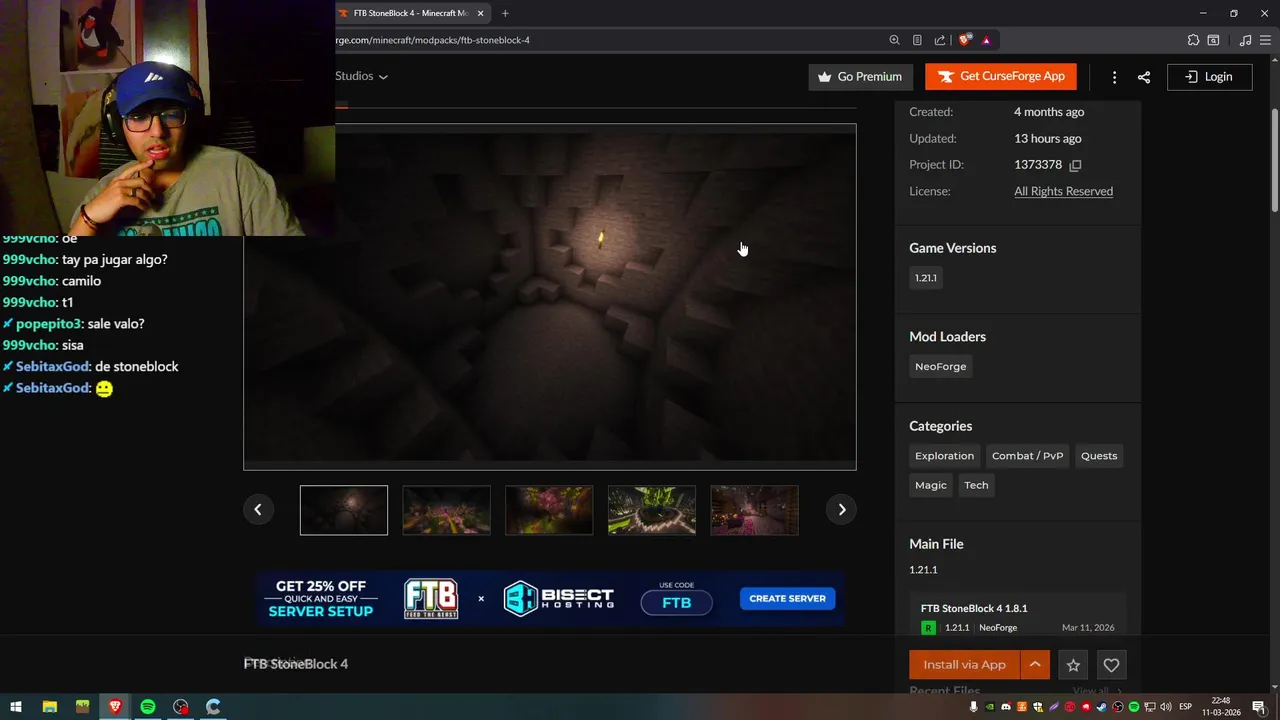This screenshot has width=1280, height=720.
Task: Open FTB StoneBlock 4 1.8.1 main file
Action: click(x=974, y=608)
